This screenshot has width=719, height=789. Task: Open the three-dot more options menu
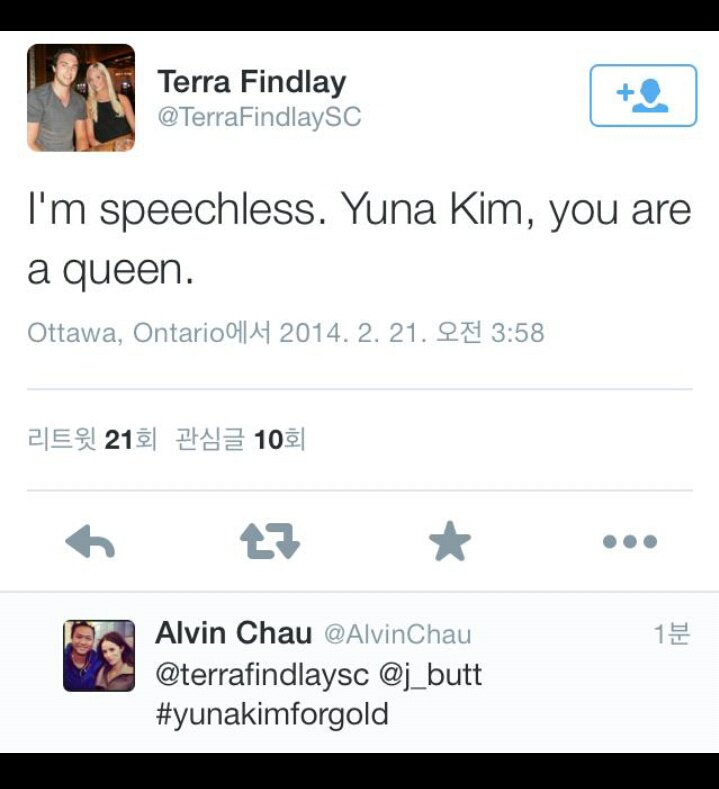(630, 541)
